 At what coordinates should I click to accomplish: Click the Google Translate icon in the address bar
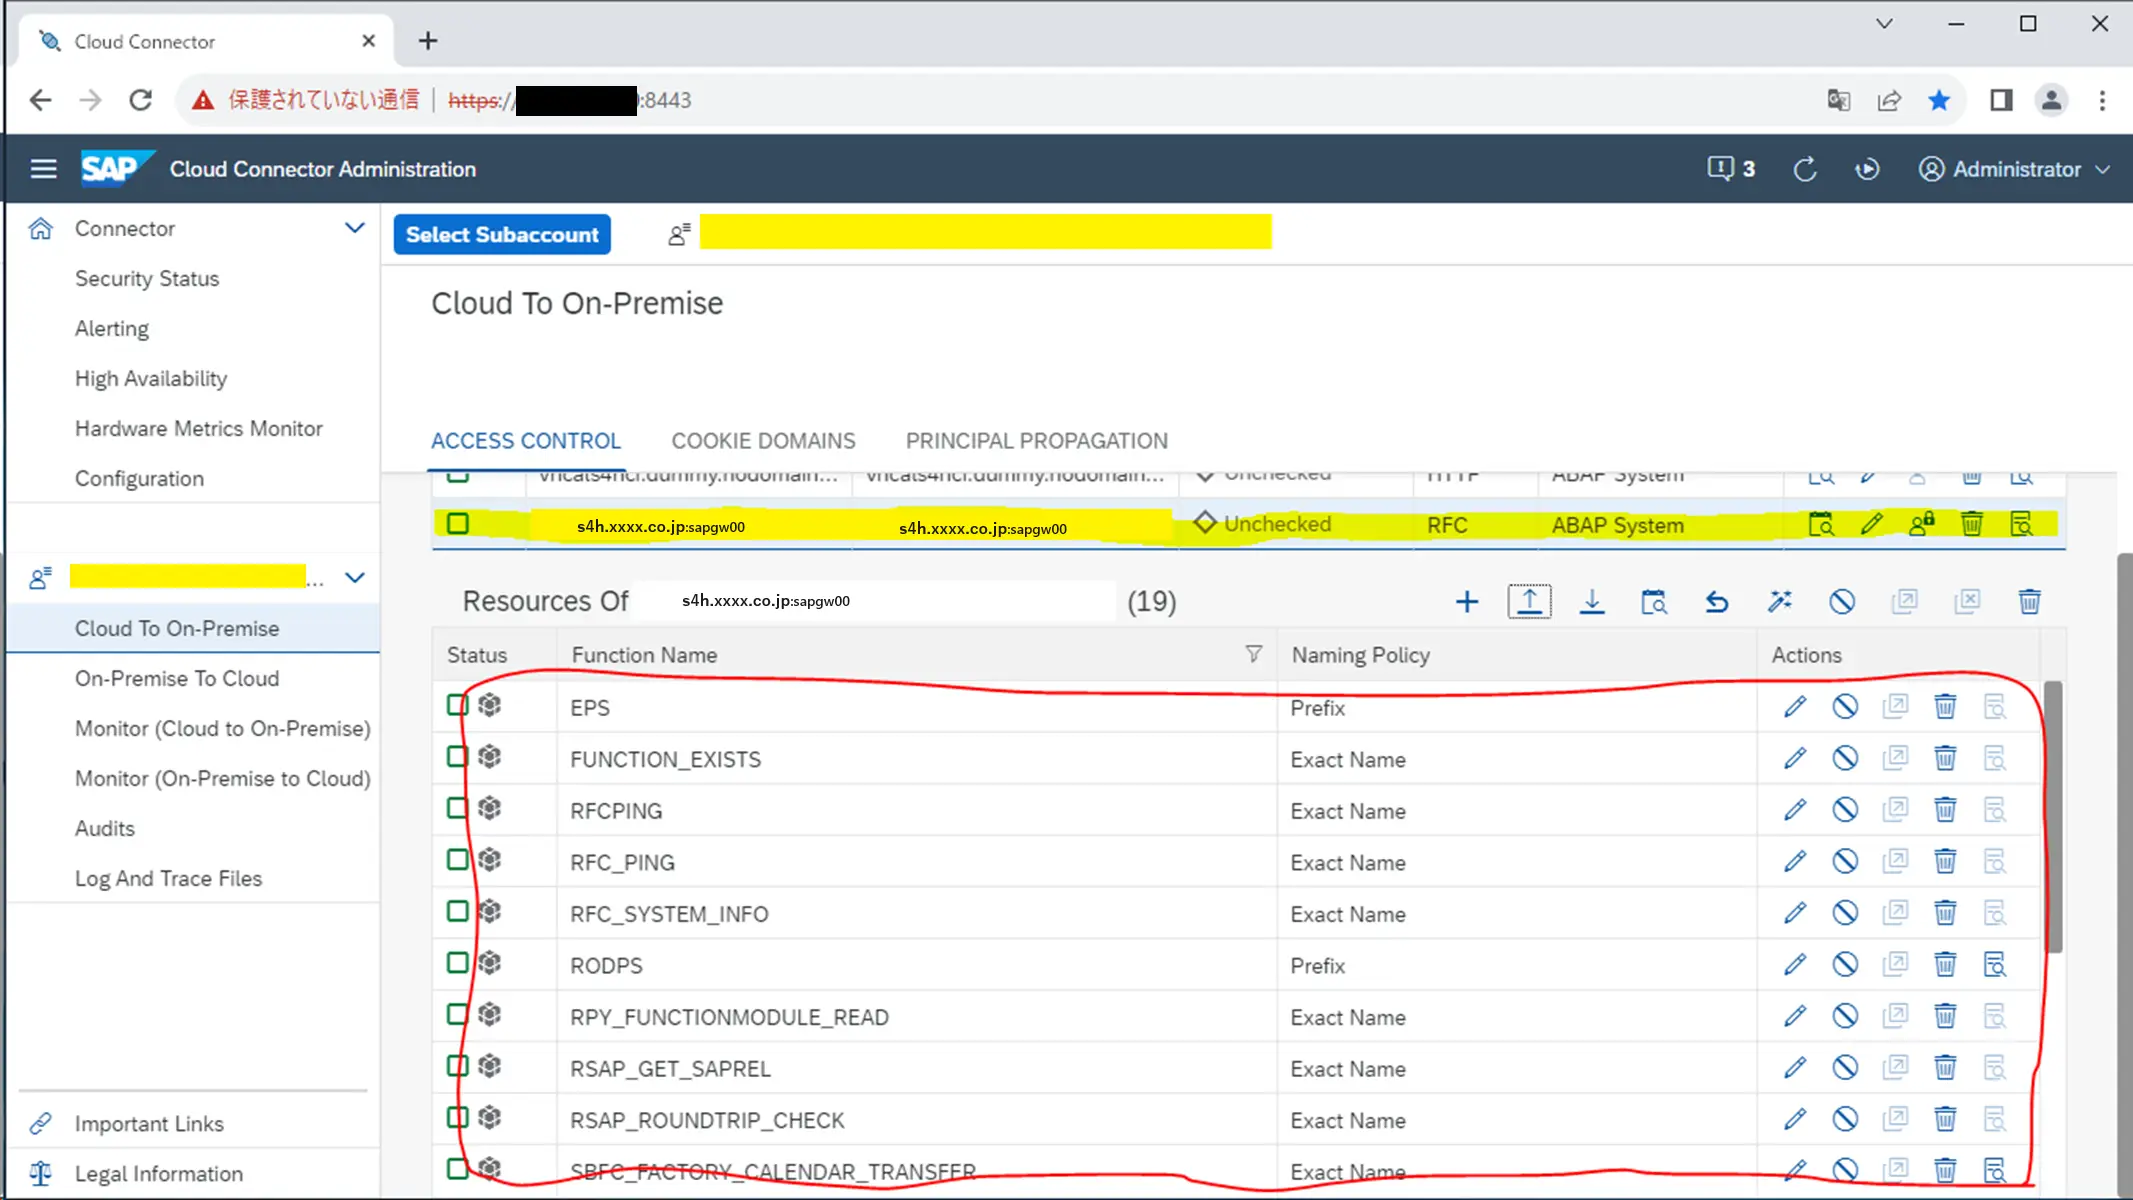pyautogui.click(x=1838, y=100)
